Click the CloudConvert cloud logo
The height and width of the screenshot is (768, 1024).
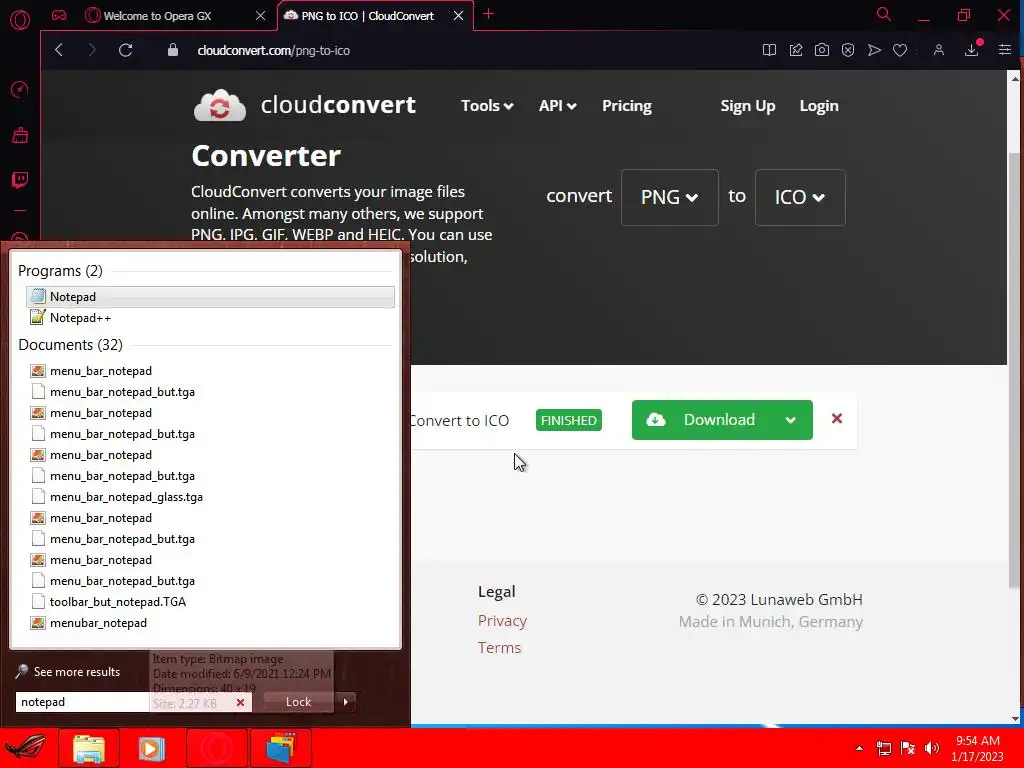coord(220,105)
